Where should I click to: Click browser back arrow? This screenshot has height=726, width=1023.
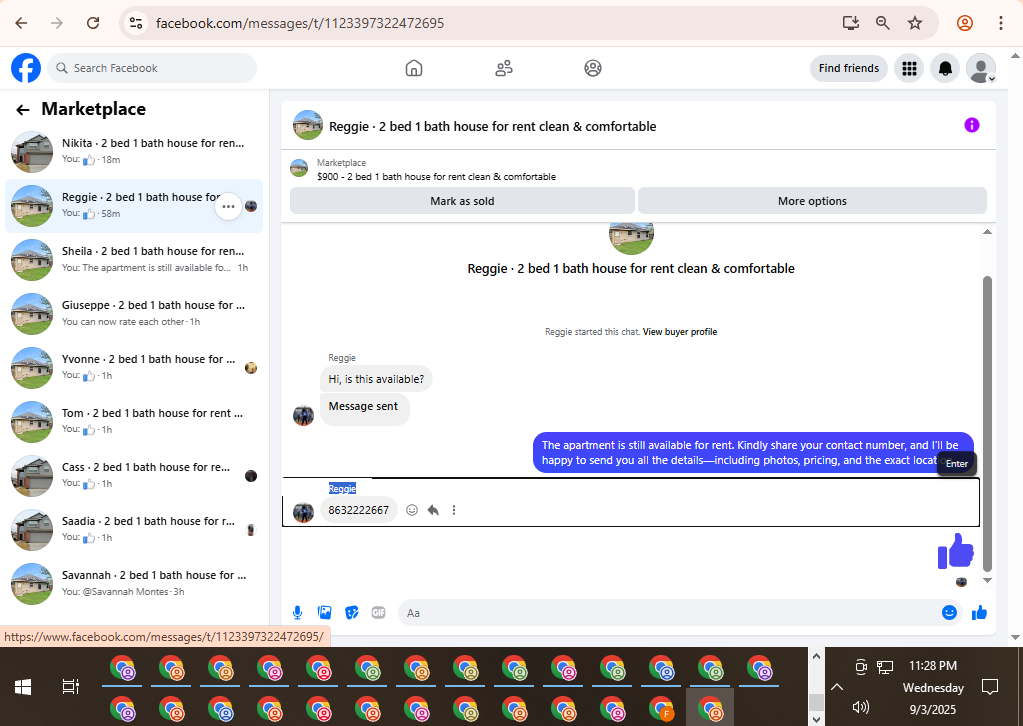point(21,23)
